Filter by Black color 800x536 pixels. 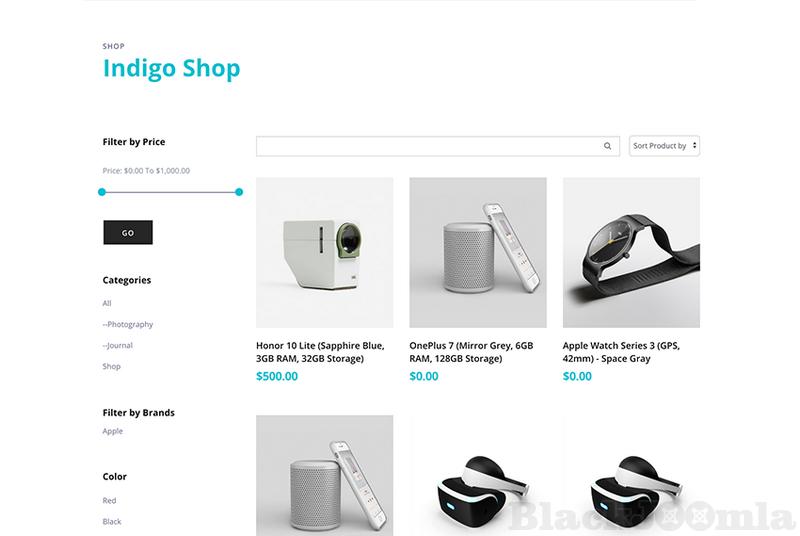click(x=112, y=521)
